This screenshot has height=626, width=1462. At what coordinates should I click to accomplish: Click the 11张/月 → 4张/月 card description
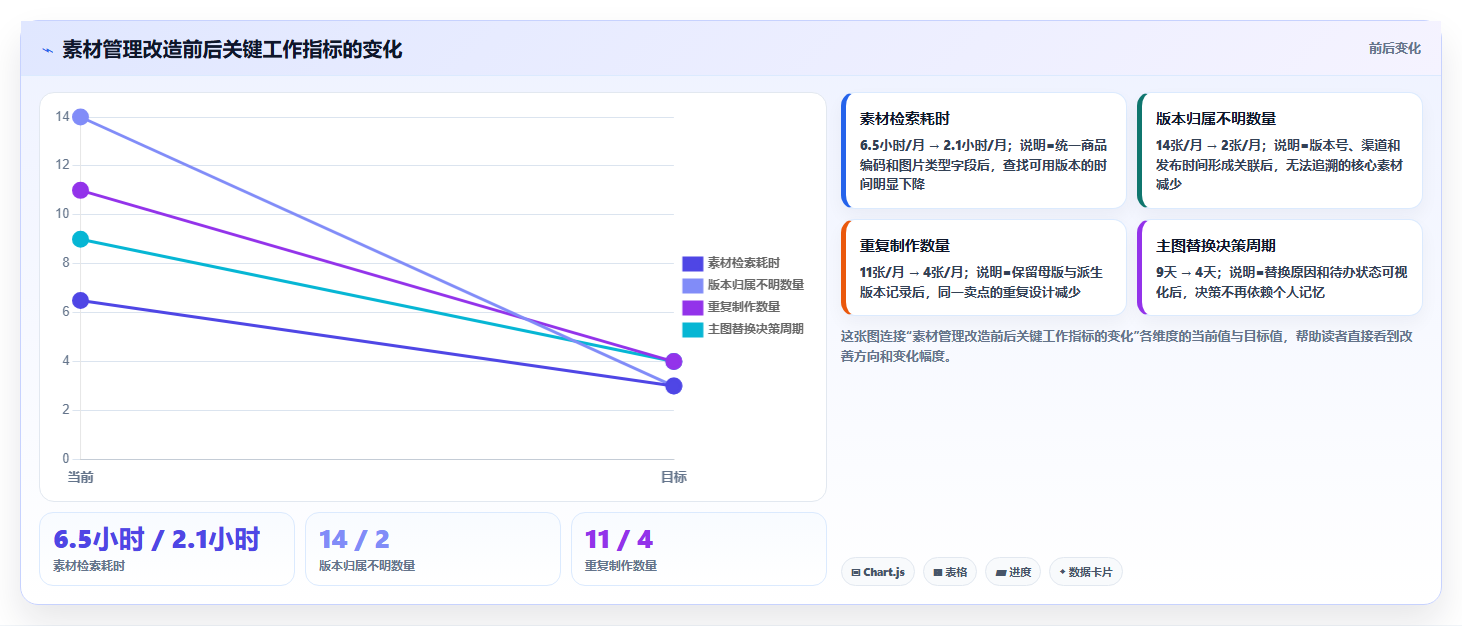coord(982,282)
